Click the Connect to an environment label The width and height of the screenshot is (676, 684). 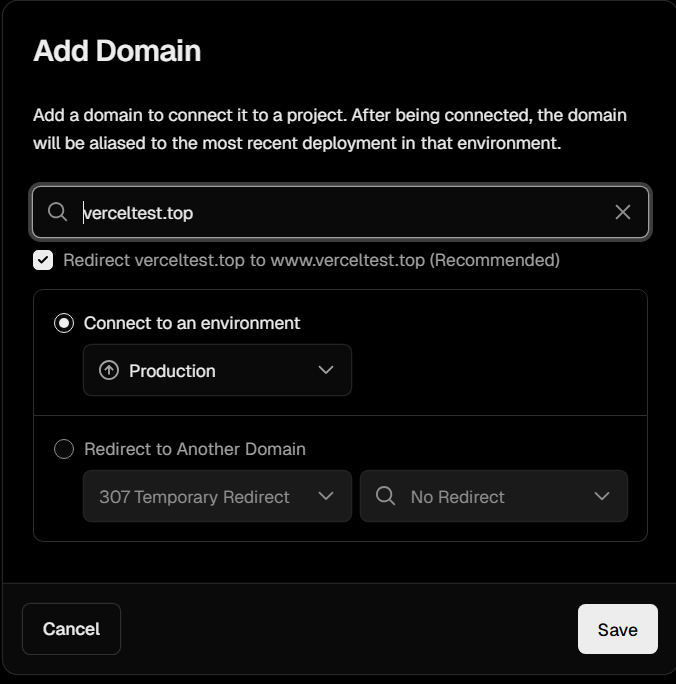click(192, 323)
